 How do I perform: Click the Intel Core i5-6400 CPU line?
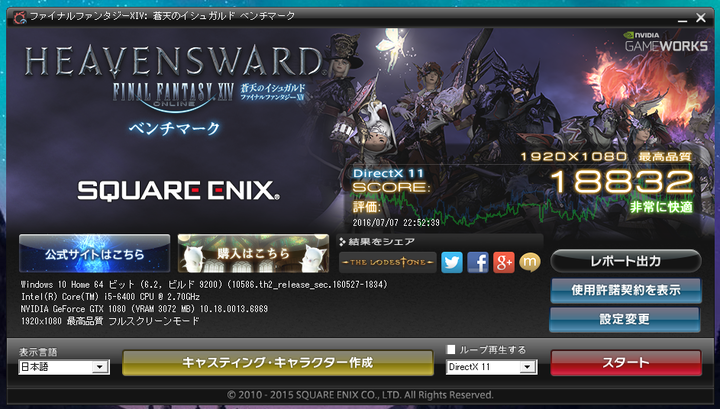click(x=110, y=297)
